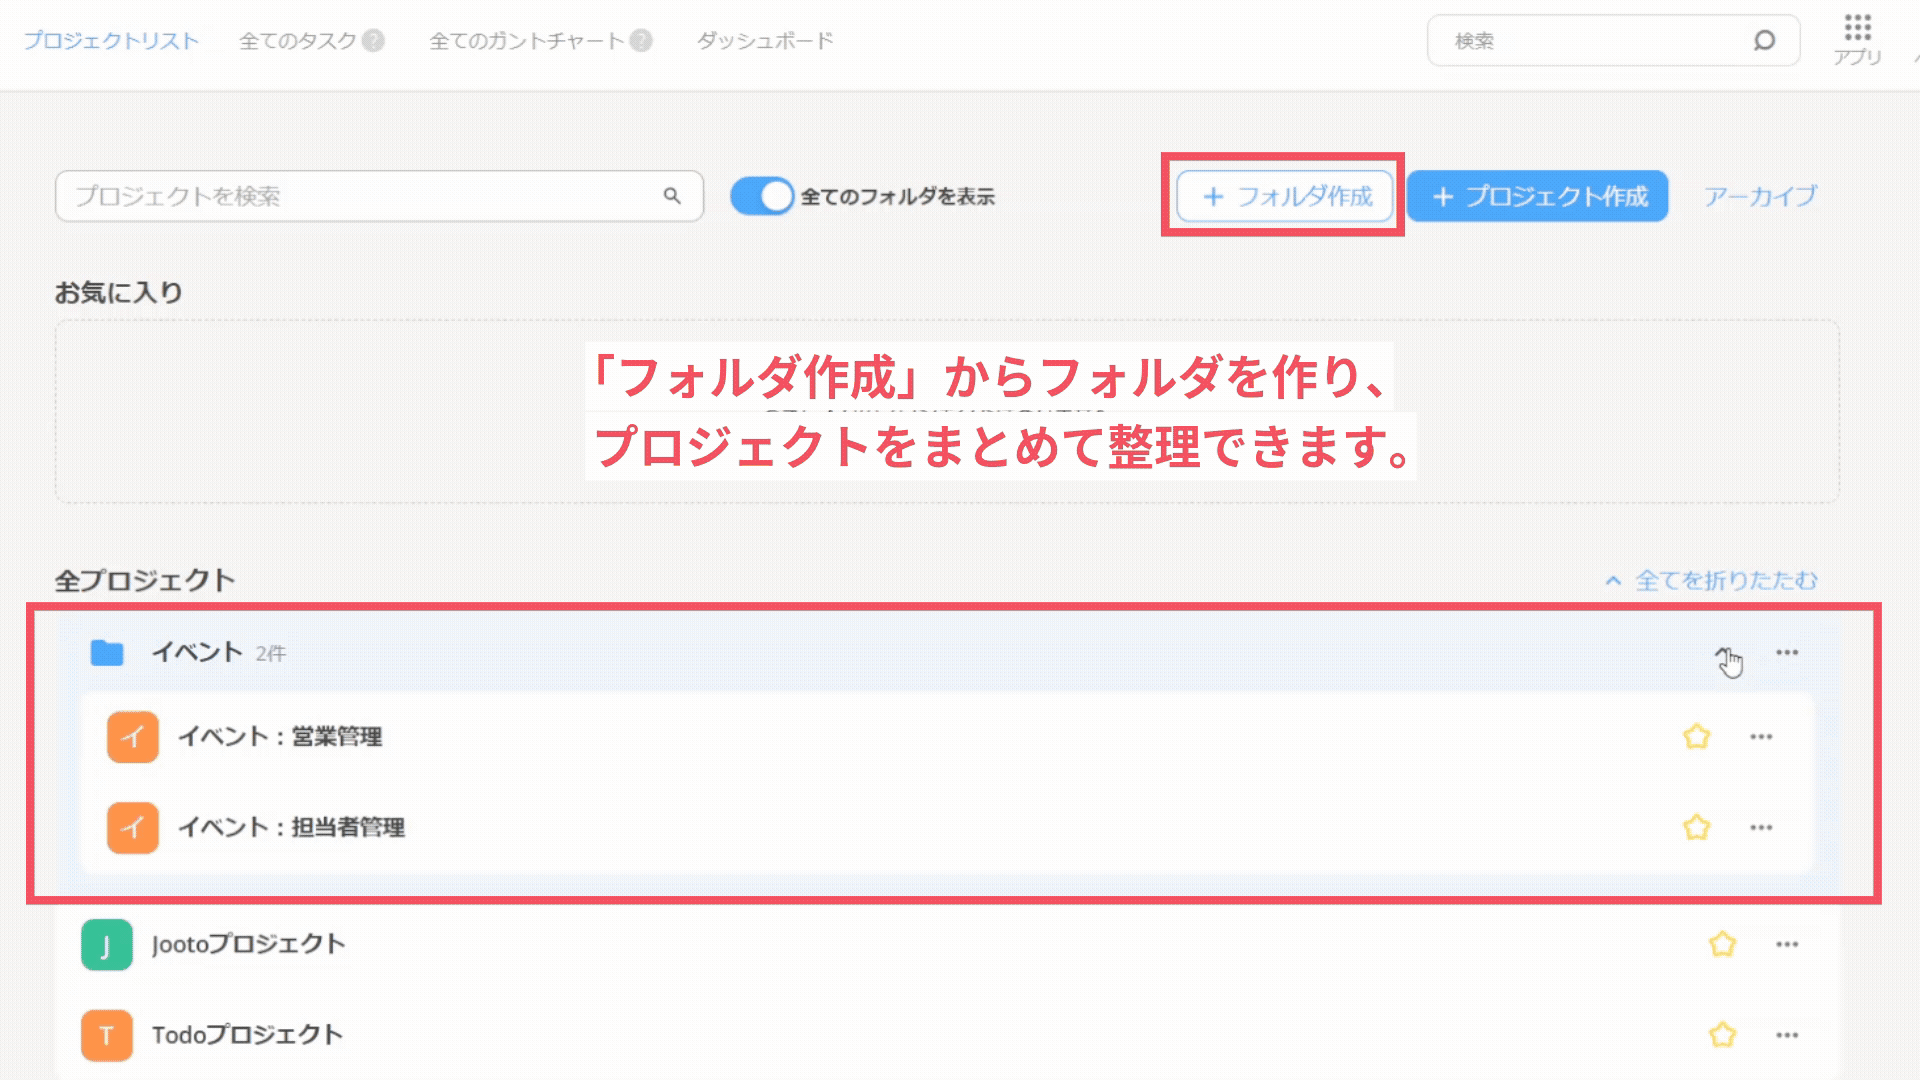1920x1080 pixels.
Task: Open more options for Todoプロジェクト
Action: pyautogui.click(x=1787, y=1035)
